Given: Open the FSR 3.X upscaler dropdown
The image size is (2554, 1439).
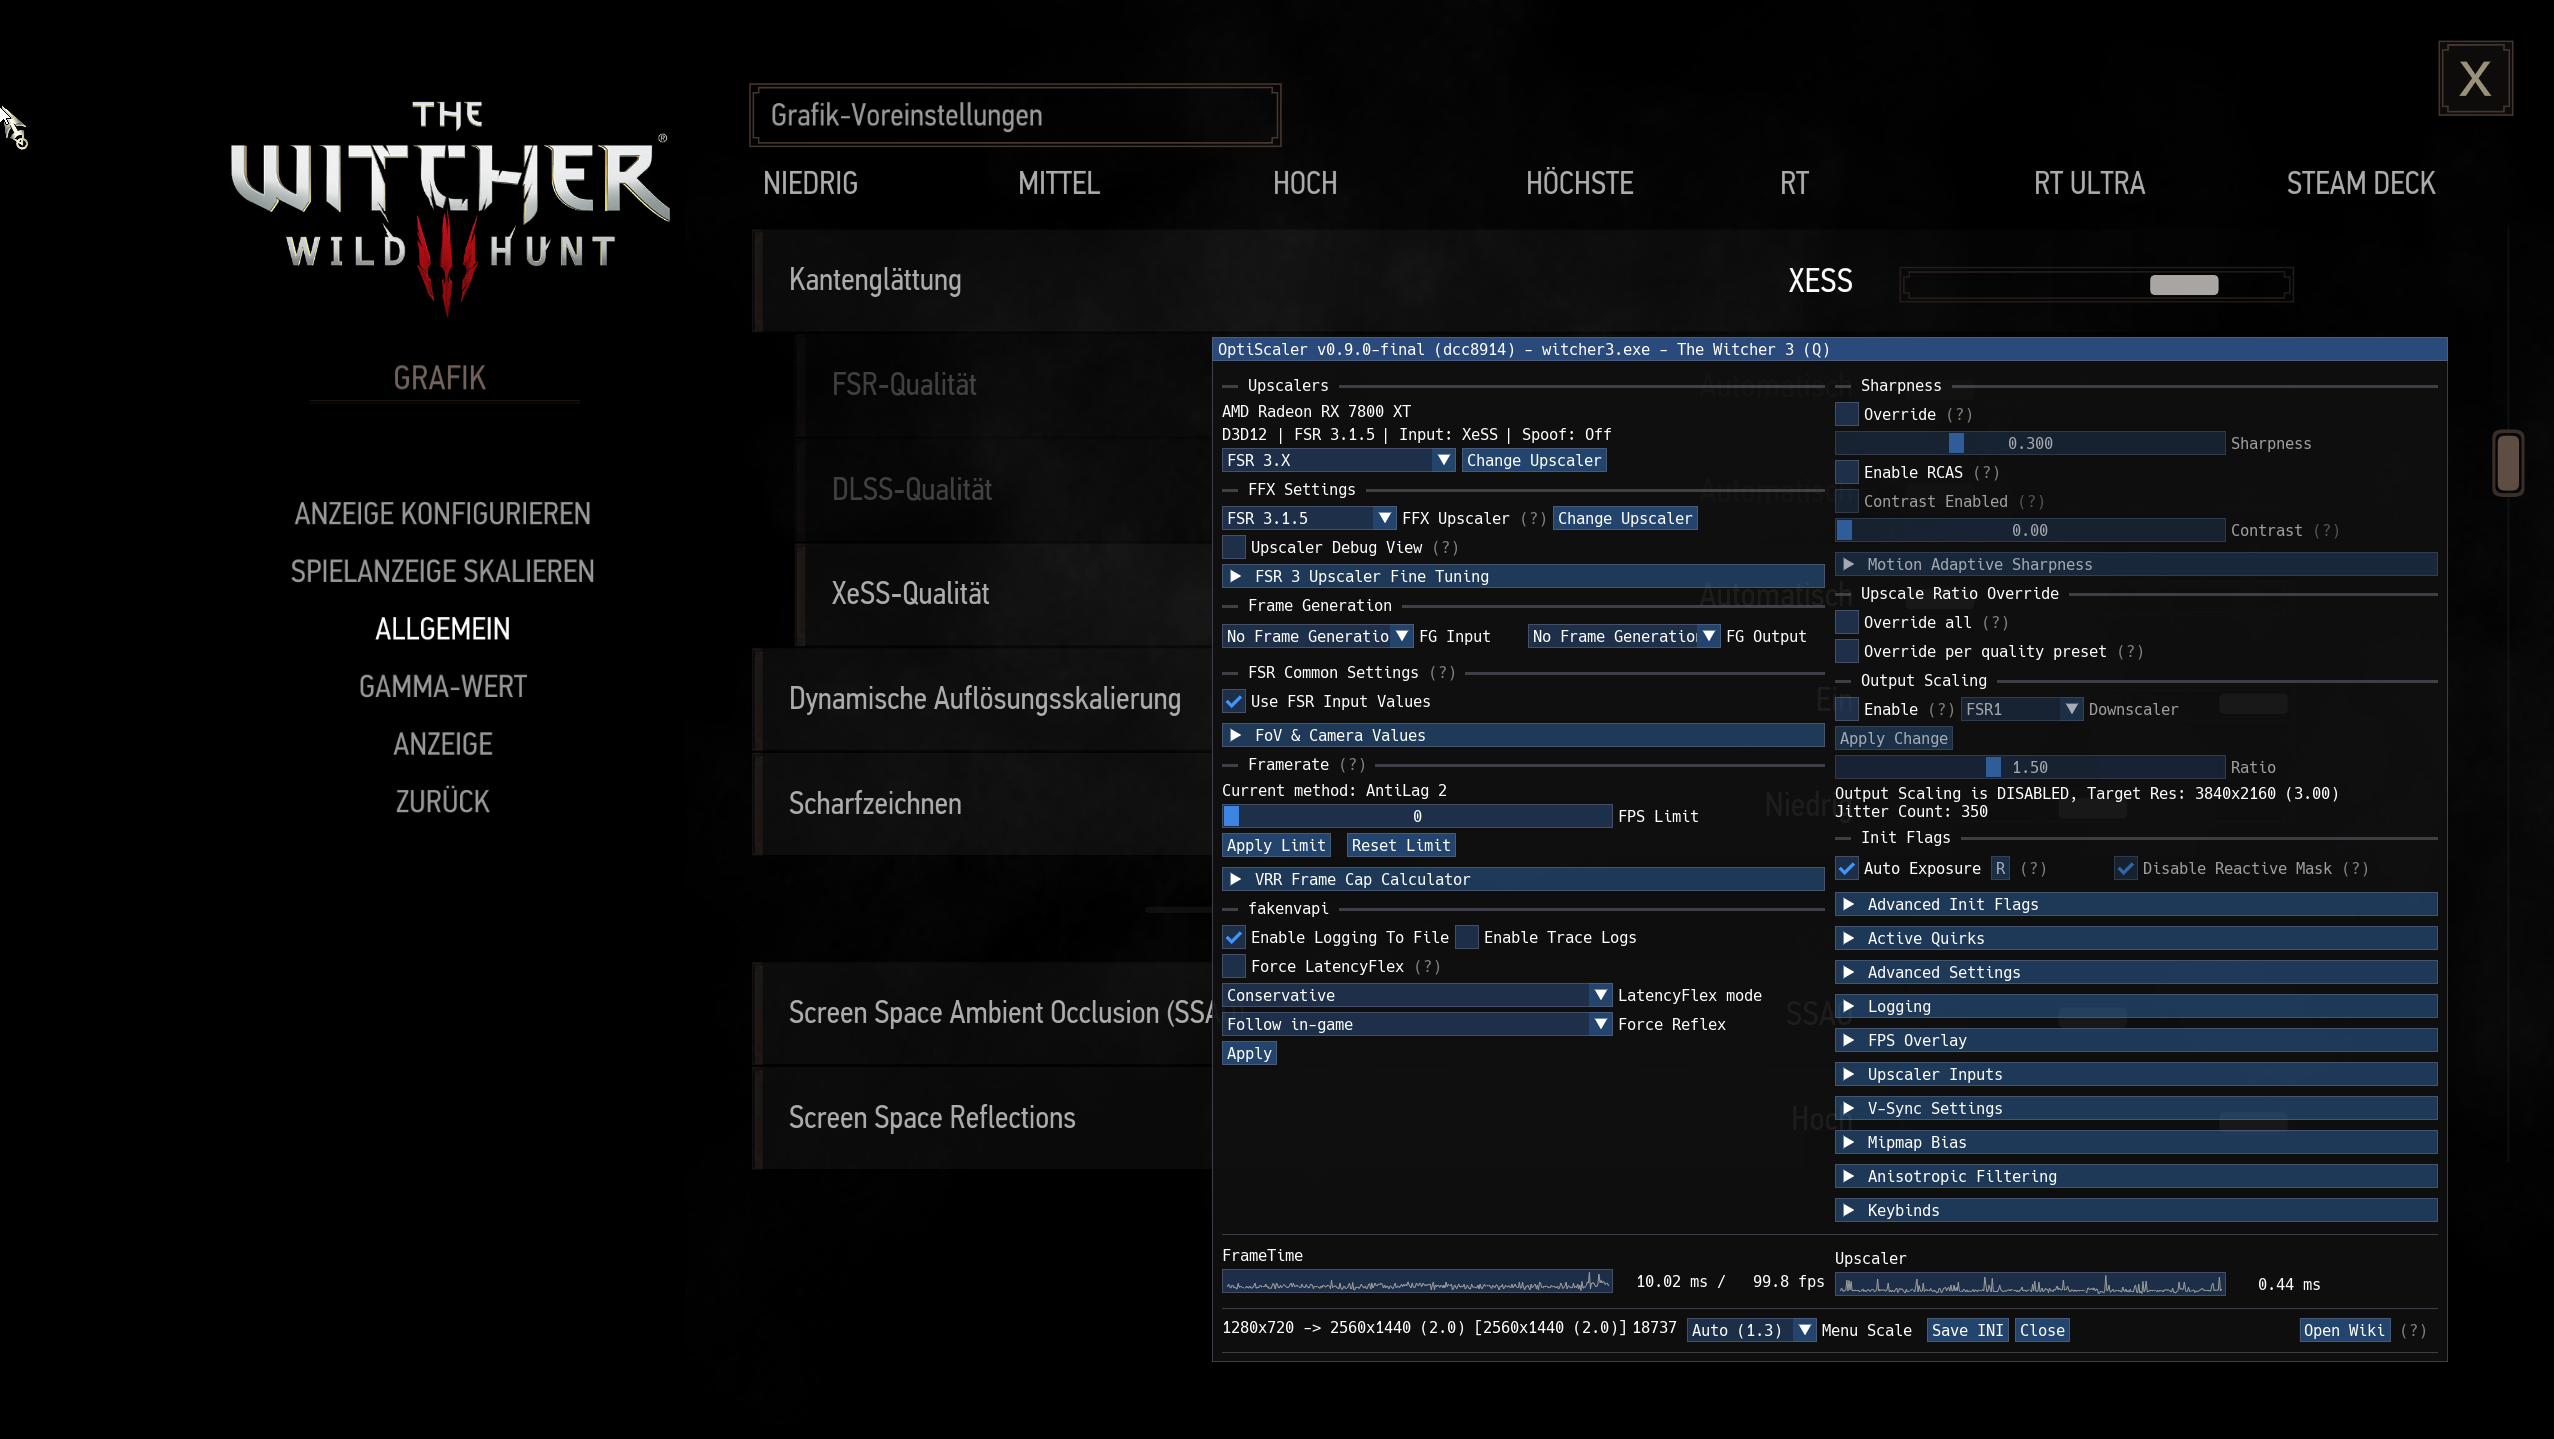Looking at the screenshot, I should 1338,460.
